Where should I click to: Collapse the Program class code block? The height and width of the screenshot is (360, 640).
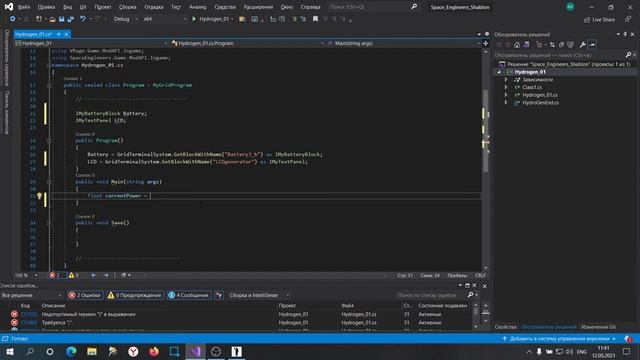(x=49, y=85)
